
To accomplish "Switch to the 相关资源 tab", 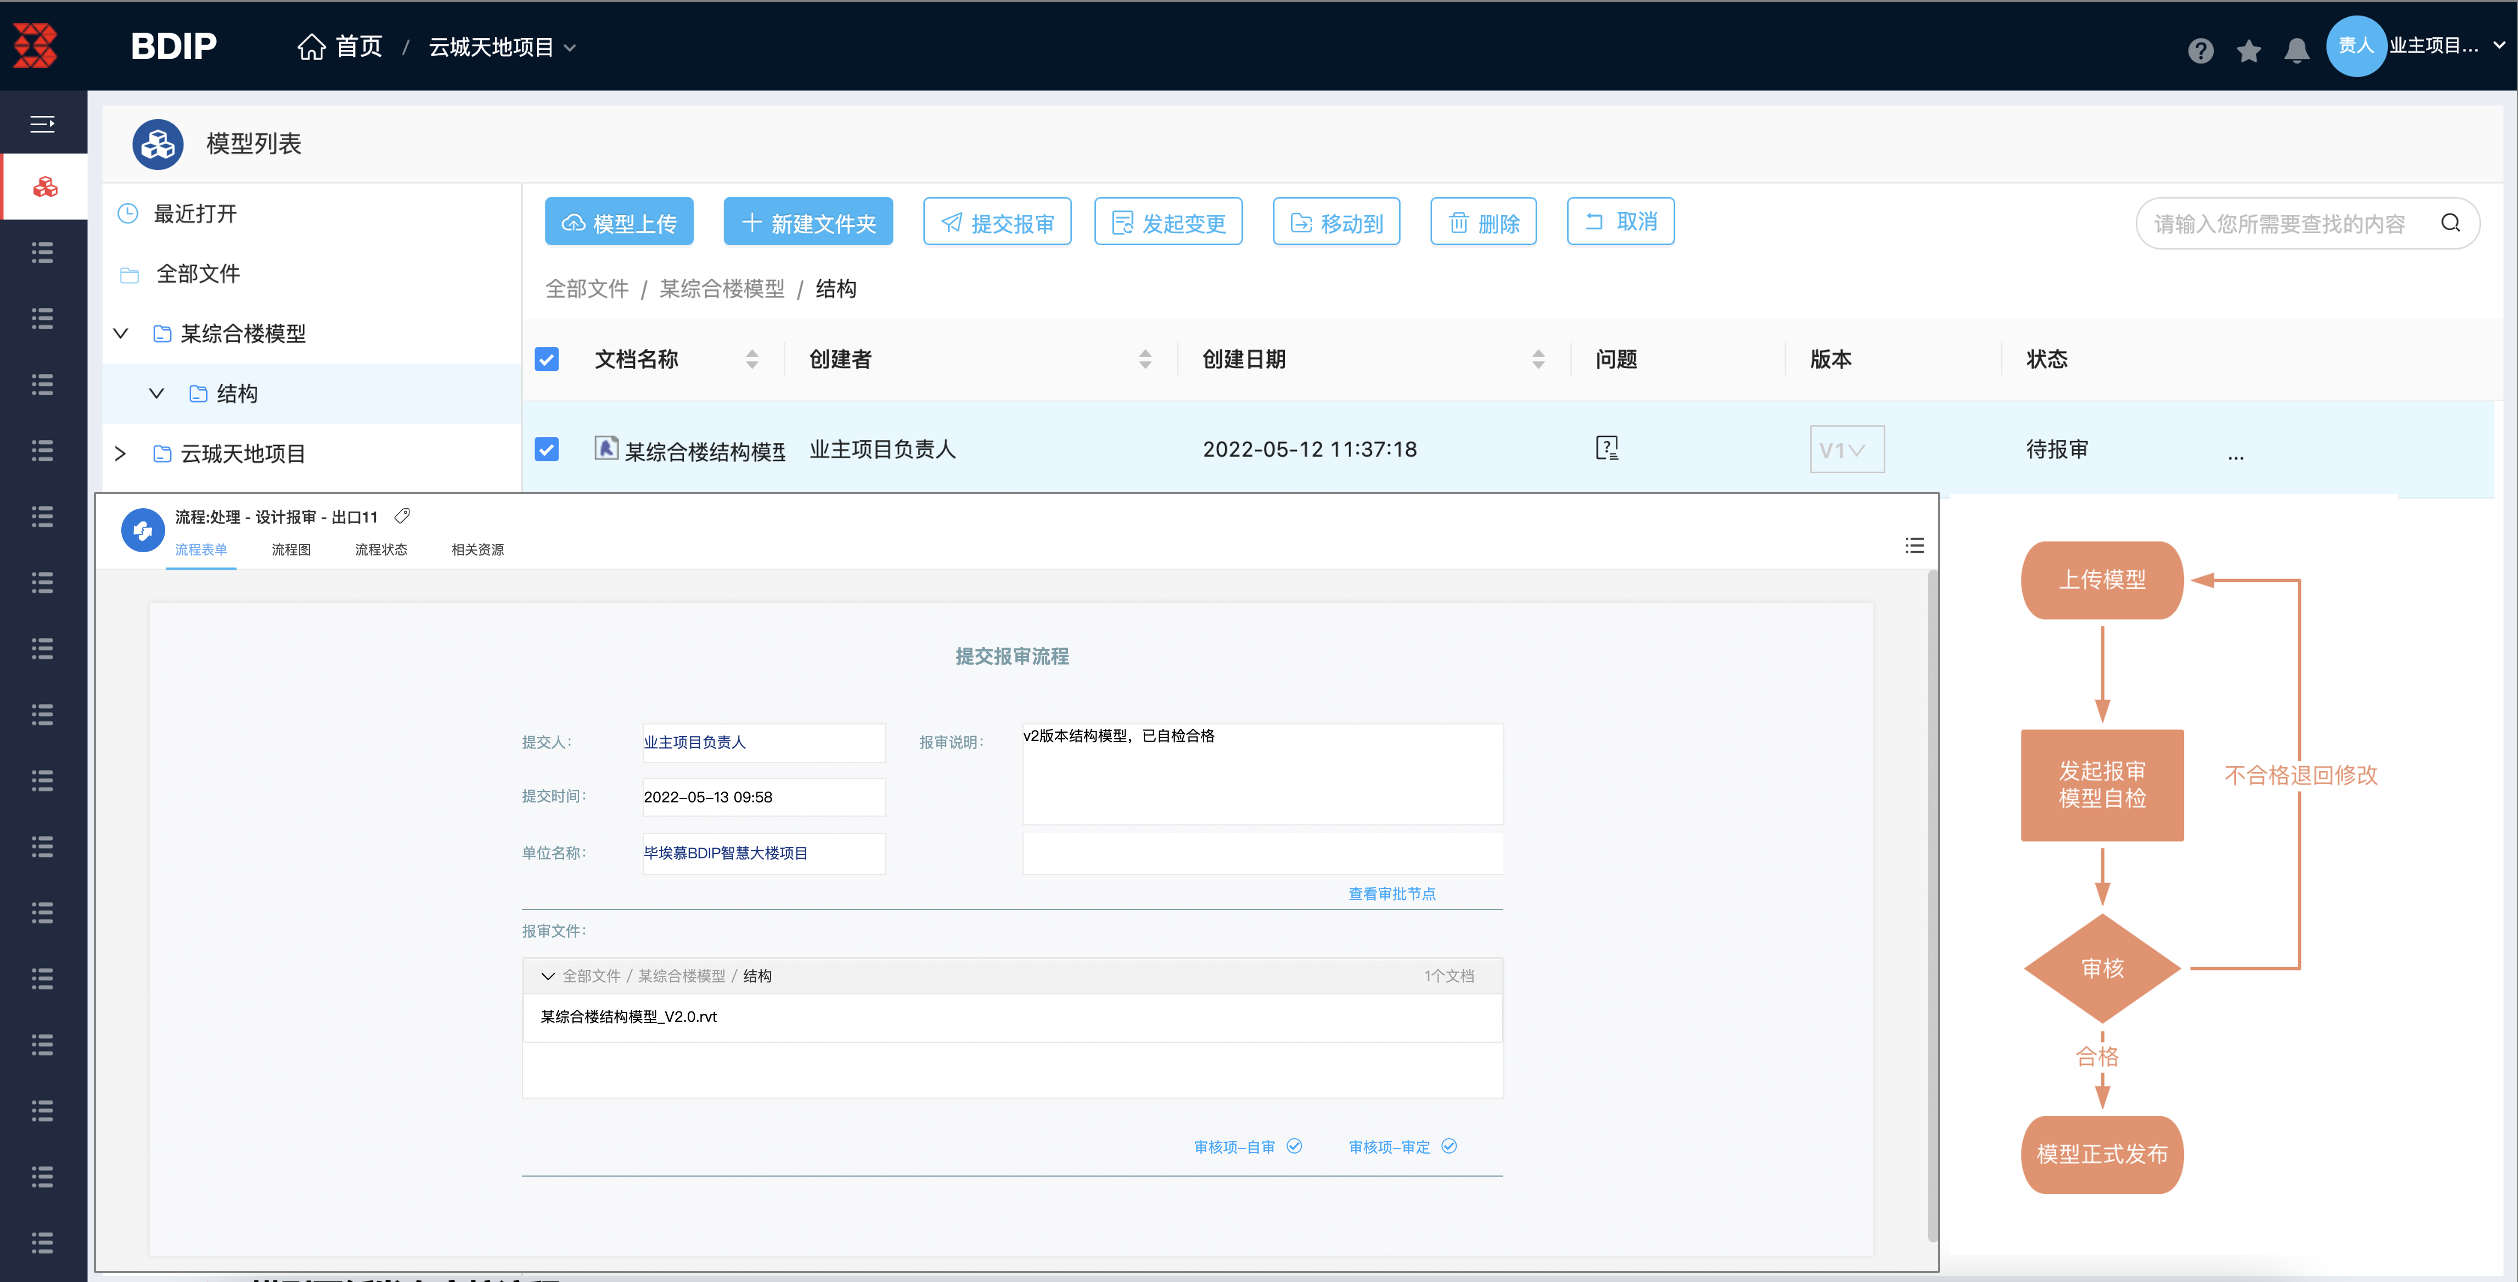I will (477, 550).
